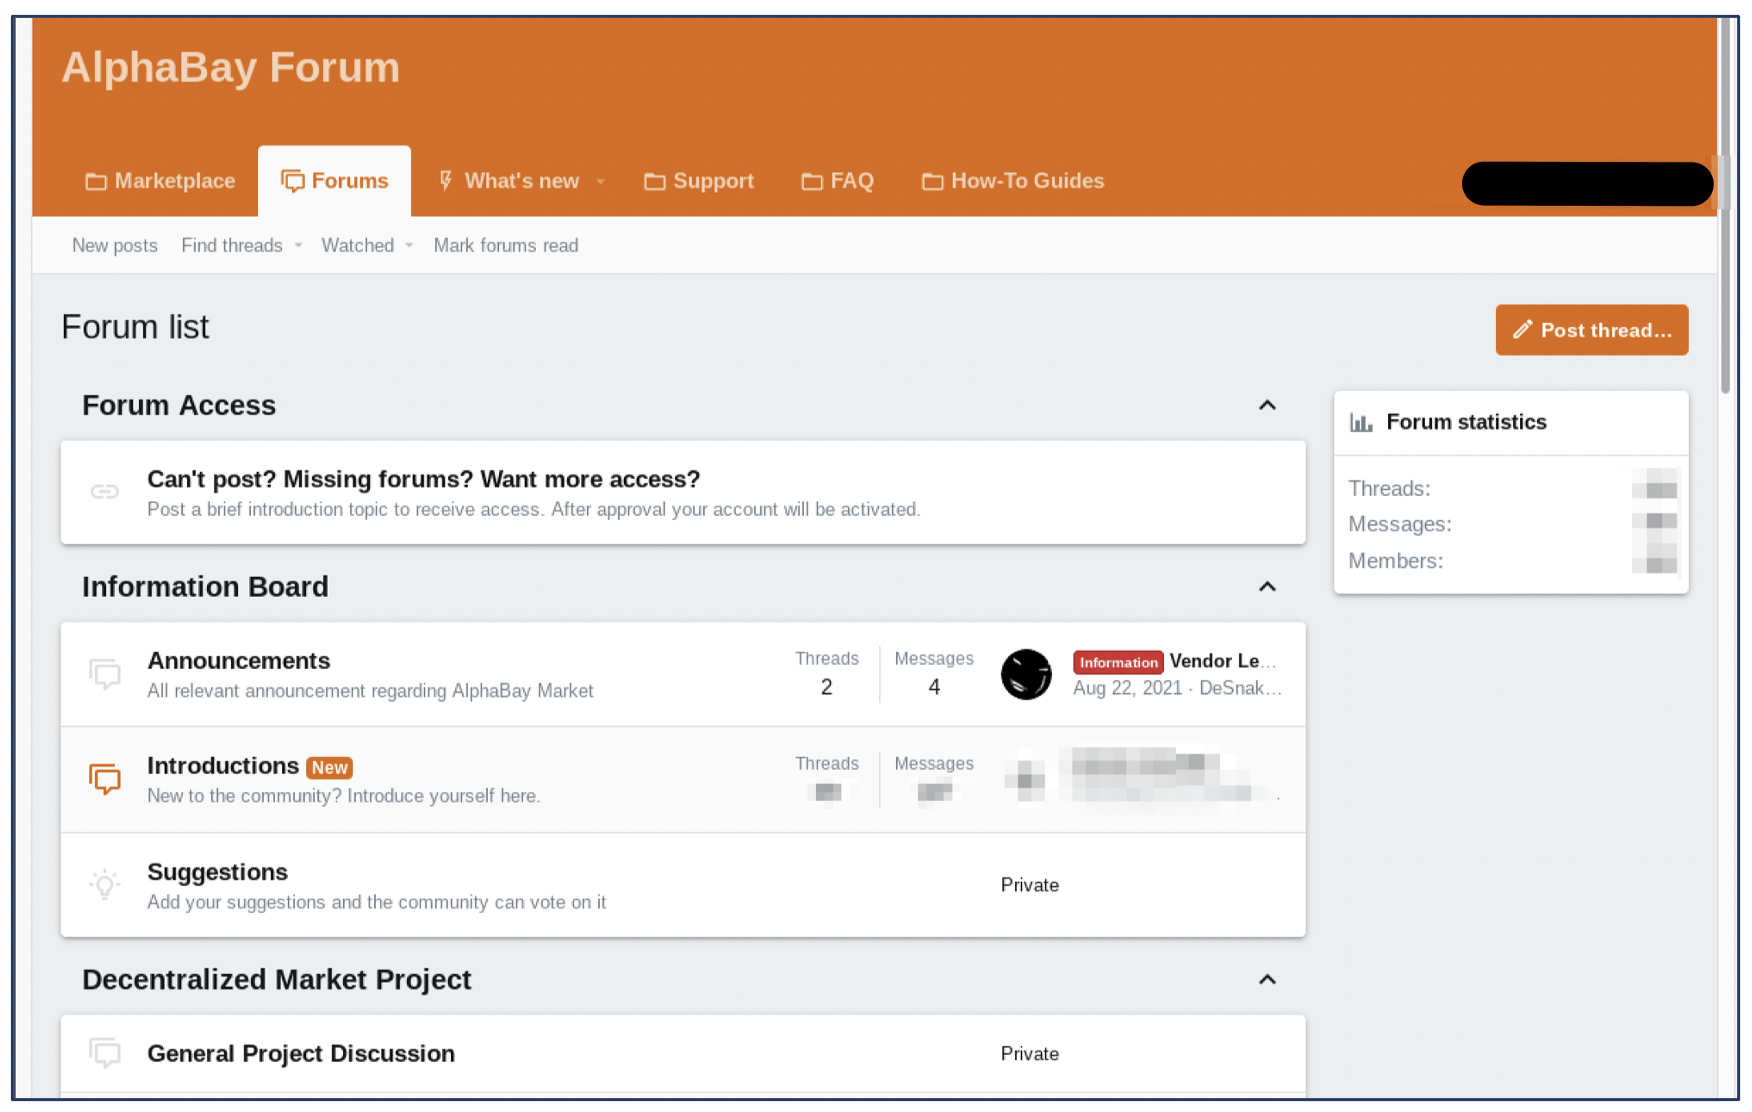The height and width of the screenshot is (1112, 1752).
Task: Open How-To Guides tab
Action: (x=1013, y=181)
